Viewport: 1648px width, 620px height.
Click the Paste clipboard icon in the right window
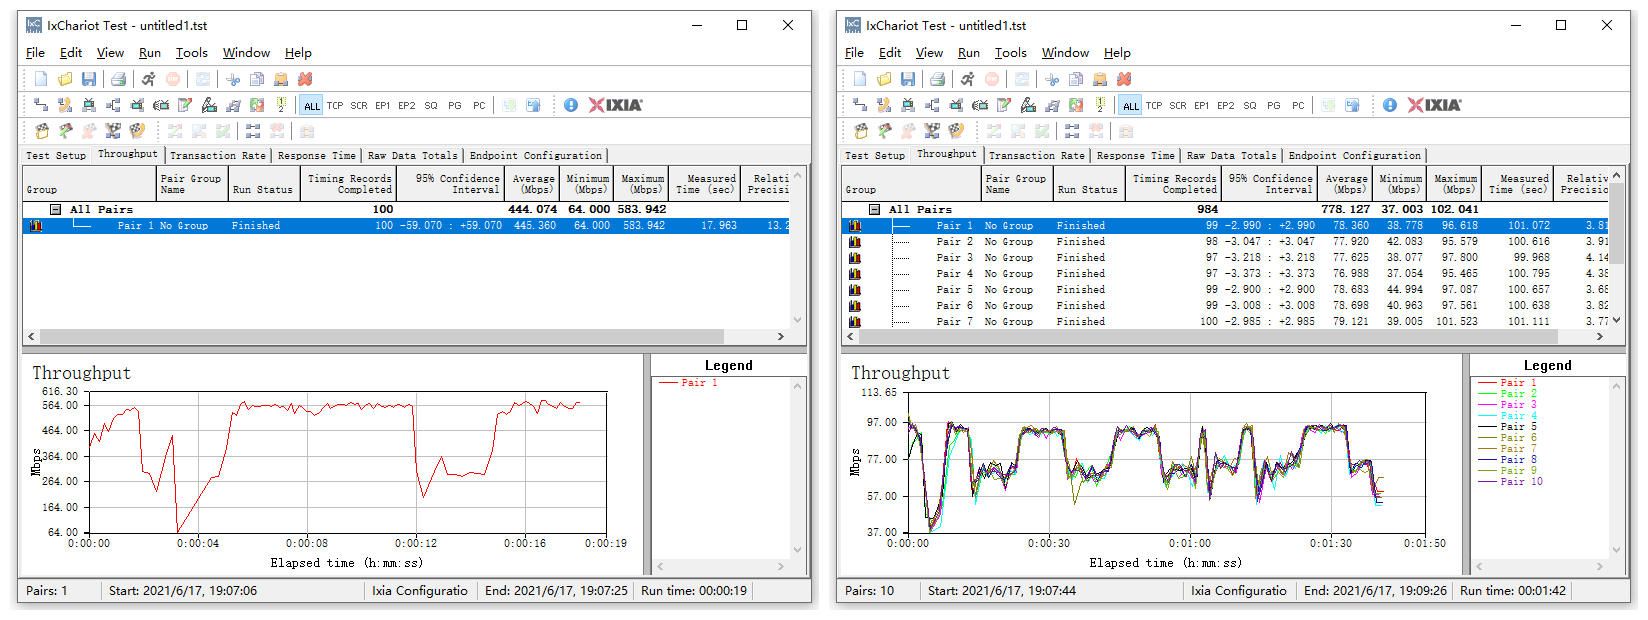pos(1100,79)
